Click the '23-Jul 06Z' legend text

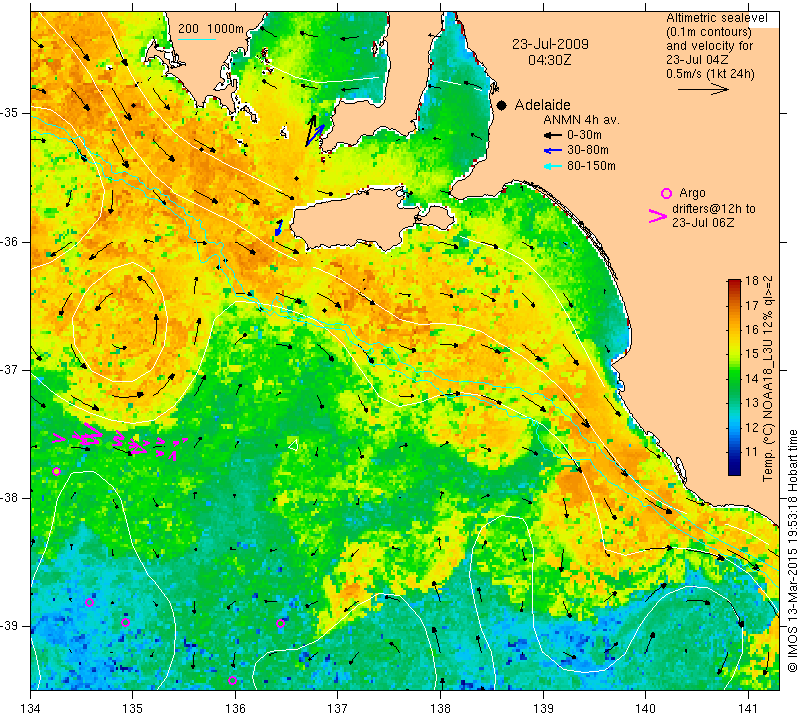pos(703,222)
